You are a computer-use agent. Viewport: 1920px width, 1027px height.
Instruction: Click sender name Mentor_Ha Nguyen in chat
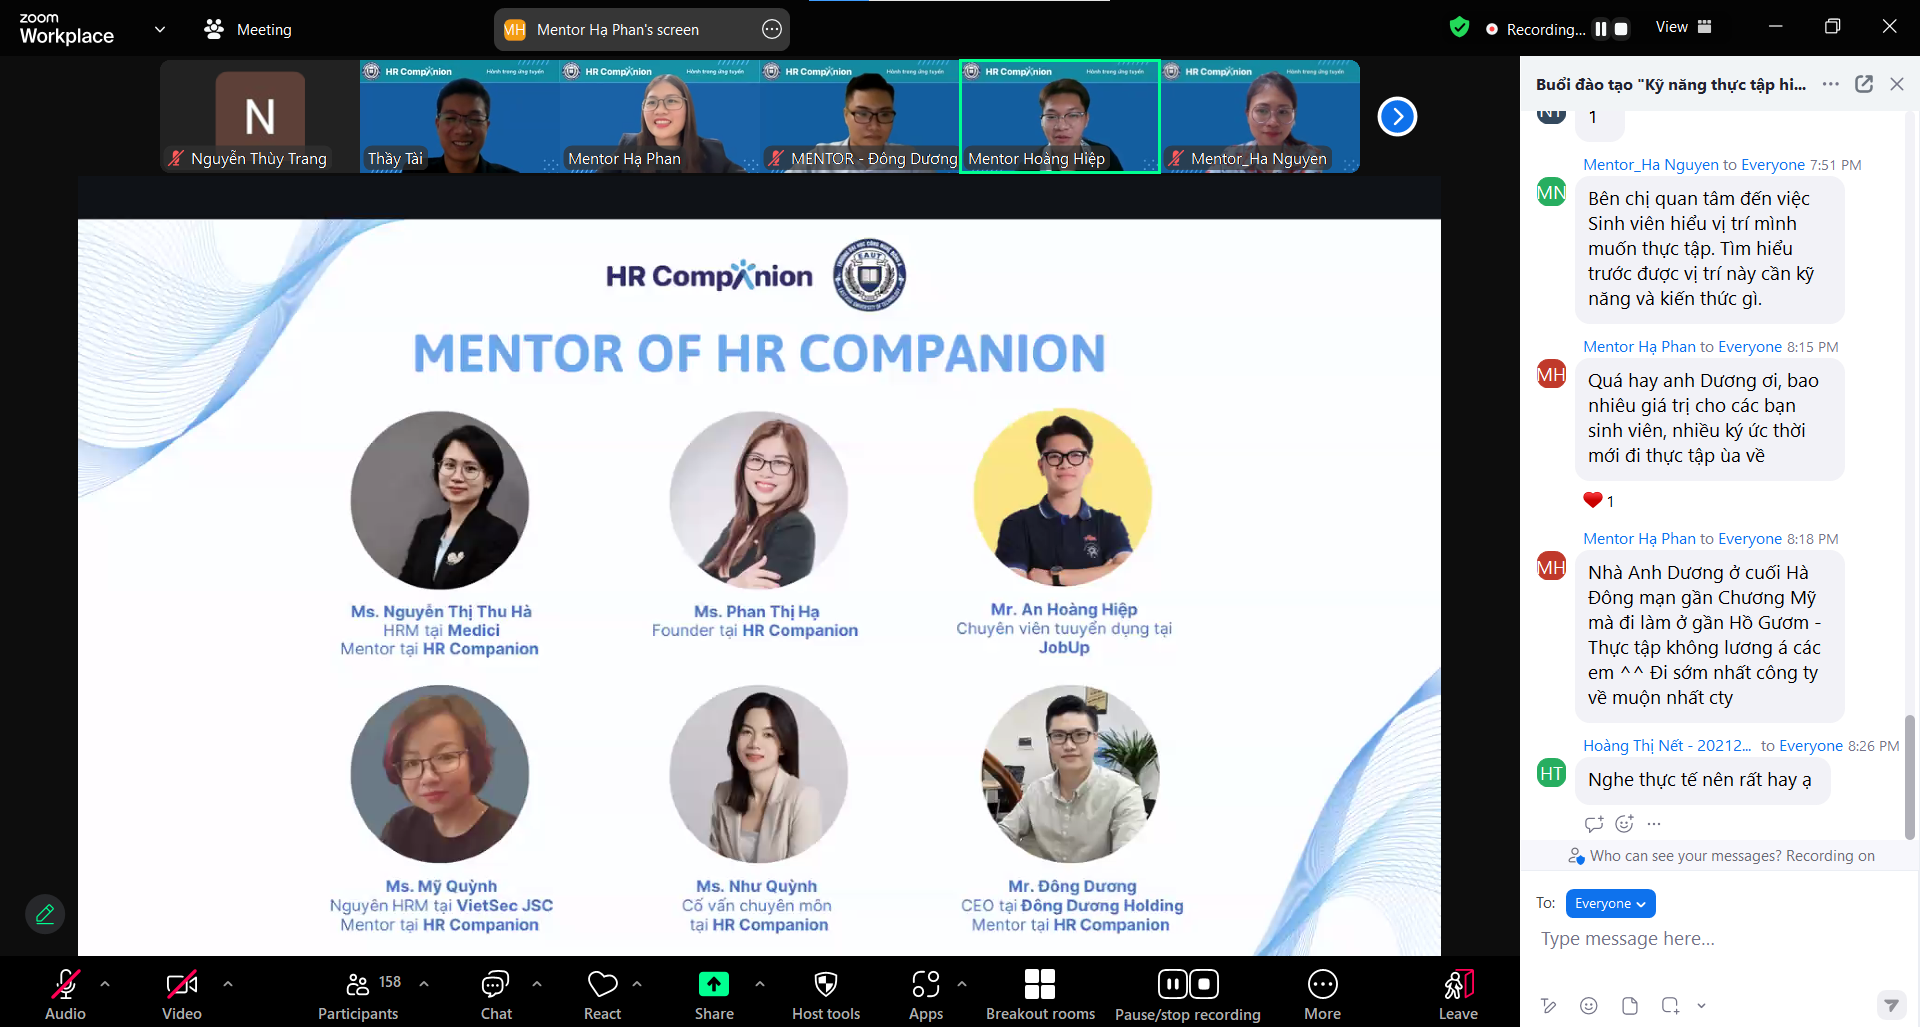click(1650, 165)
